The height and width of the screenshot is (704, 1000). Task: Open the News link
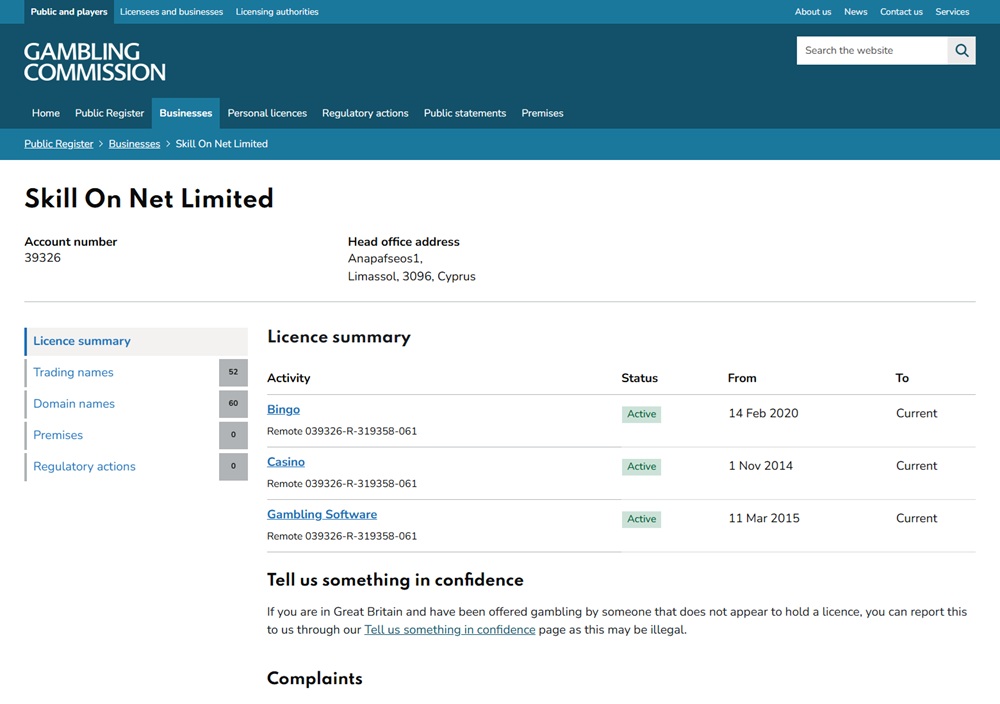pyautogui.click(x=855, y=11)
